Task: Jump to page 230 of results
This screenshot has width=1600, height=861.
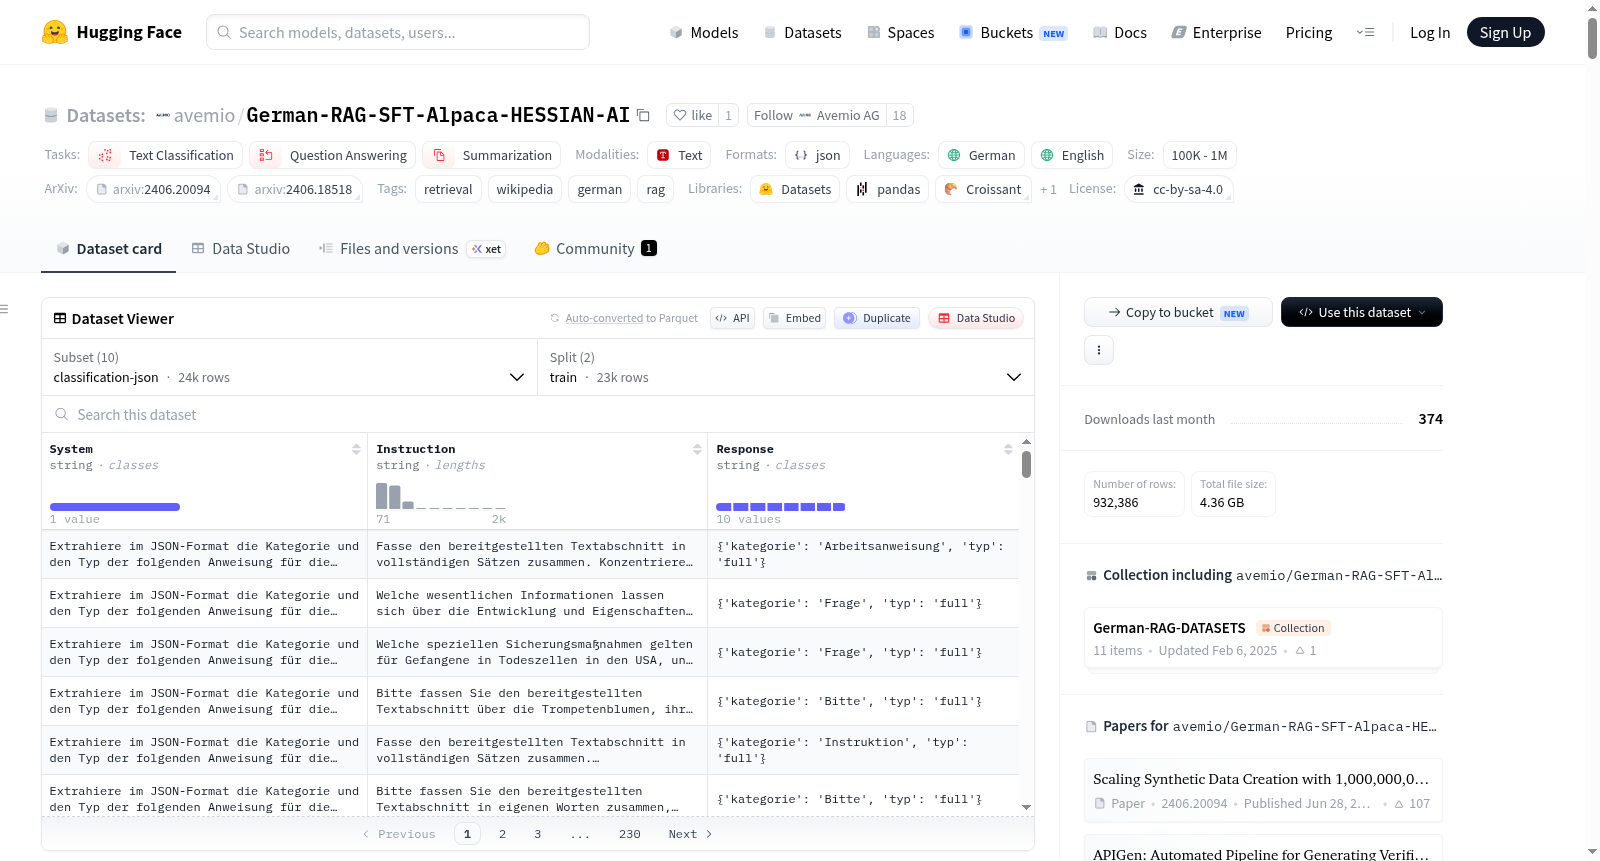Action: click(630, 834)
